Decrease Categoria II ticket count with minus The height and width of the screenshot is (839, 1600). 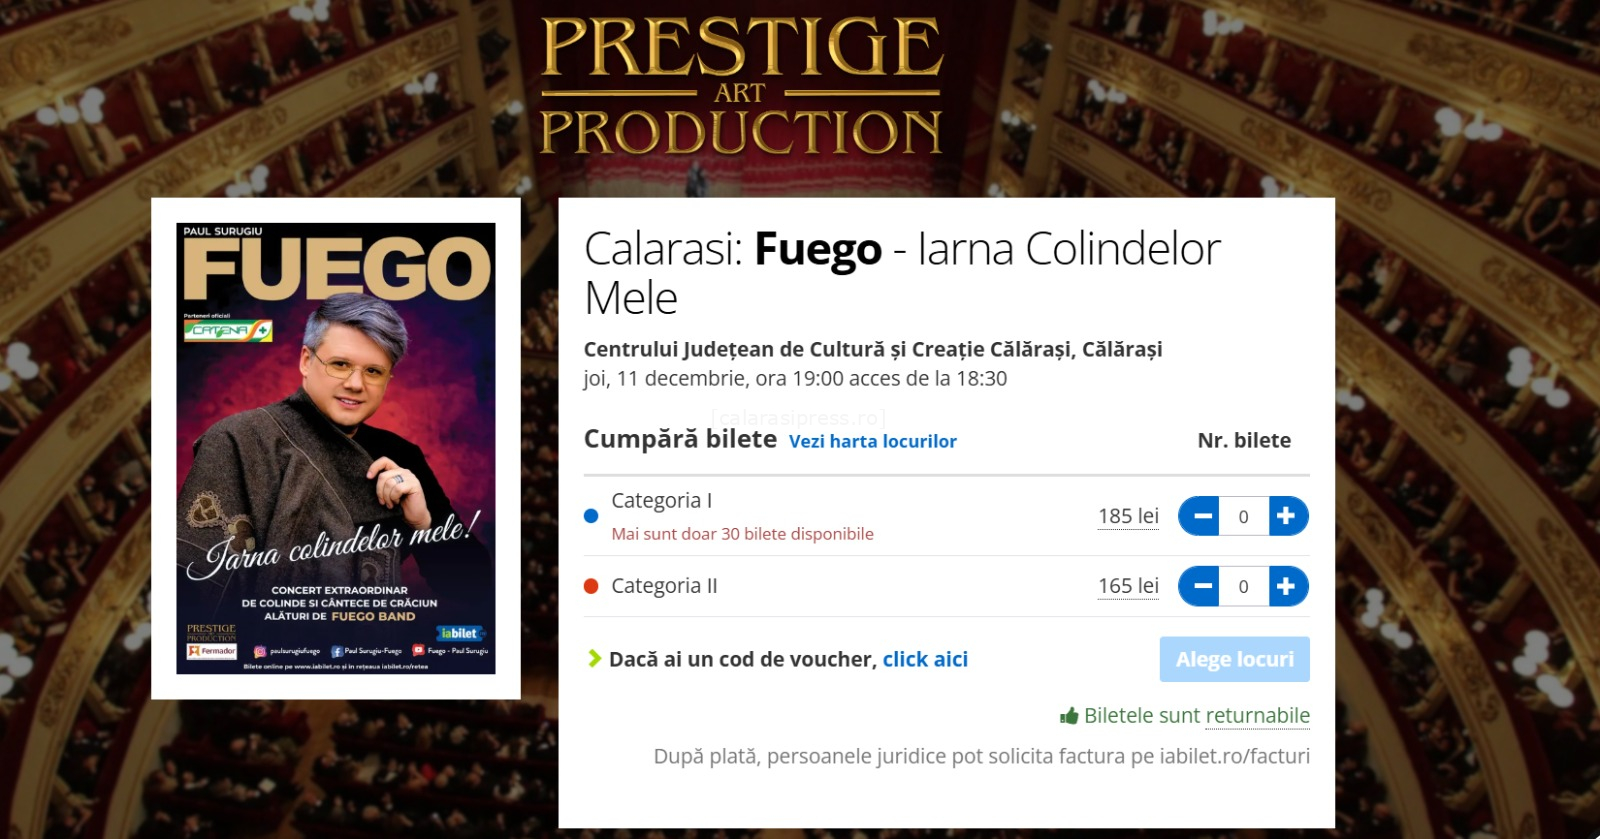tap(1199, 586)
